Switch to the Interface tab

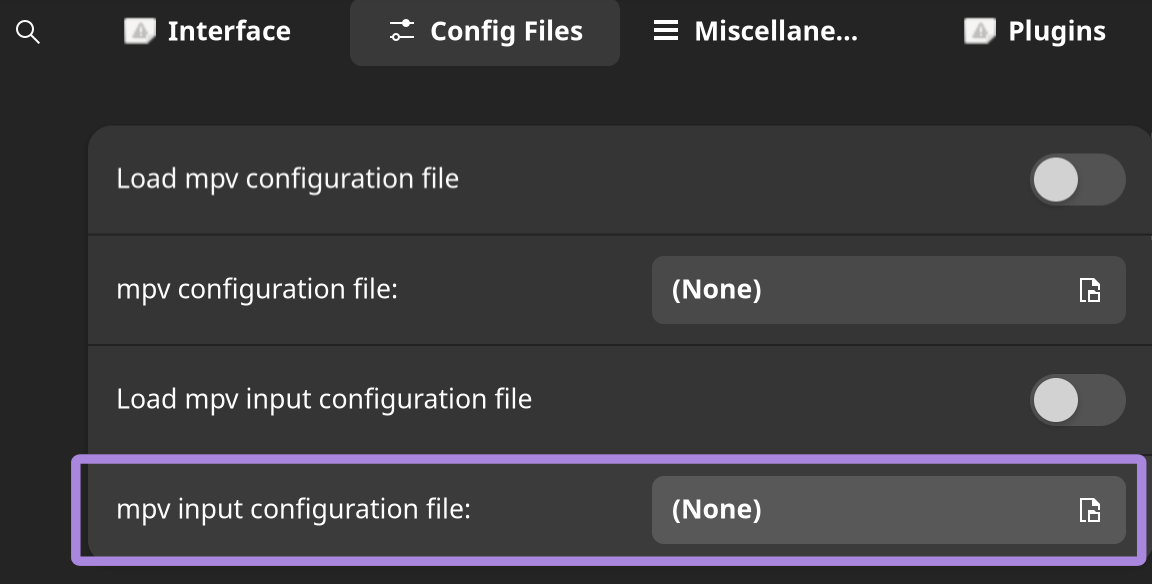pyautogui.click(x=207, y=31)
